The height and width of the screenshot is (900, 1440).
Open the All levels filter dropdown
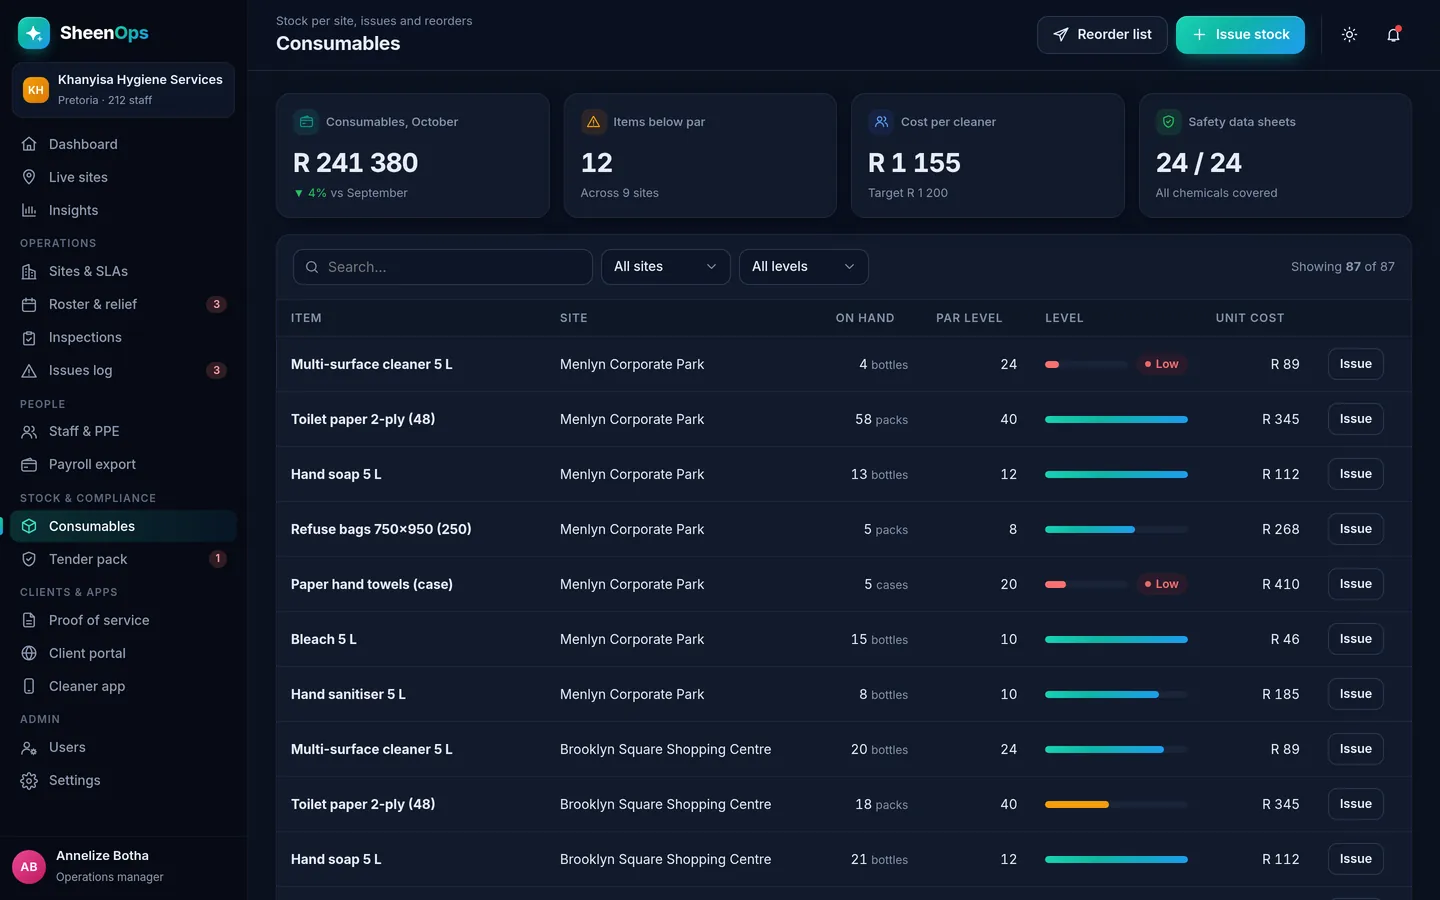(804, 267)
